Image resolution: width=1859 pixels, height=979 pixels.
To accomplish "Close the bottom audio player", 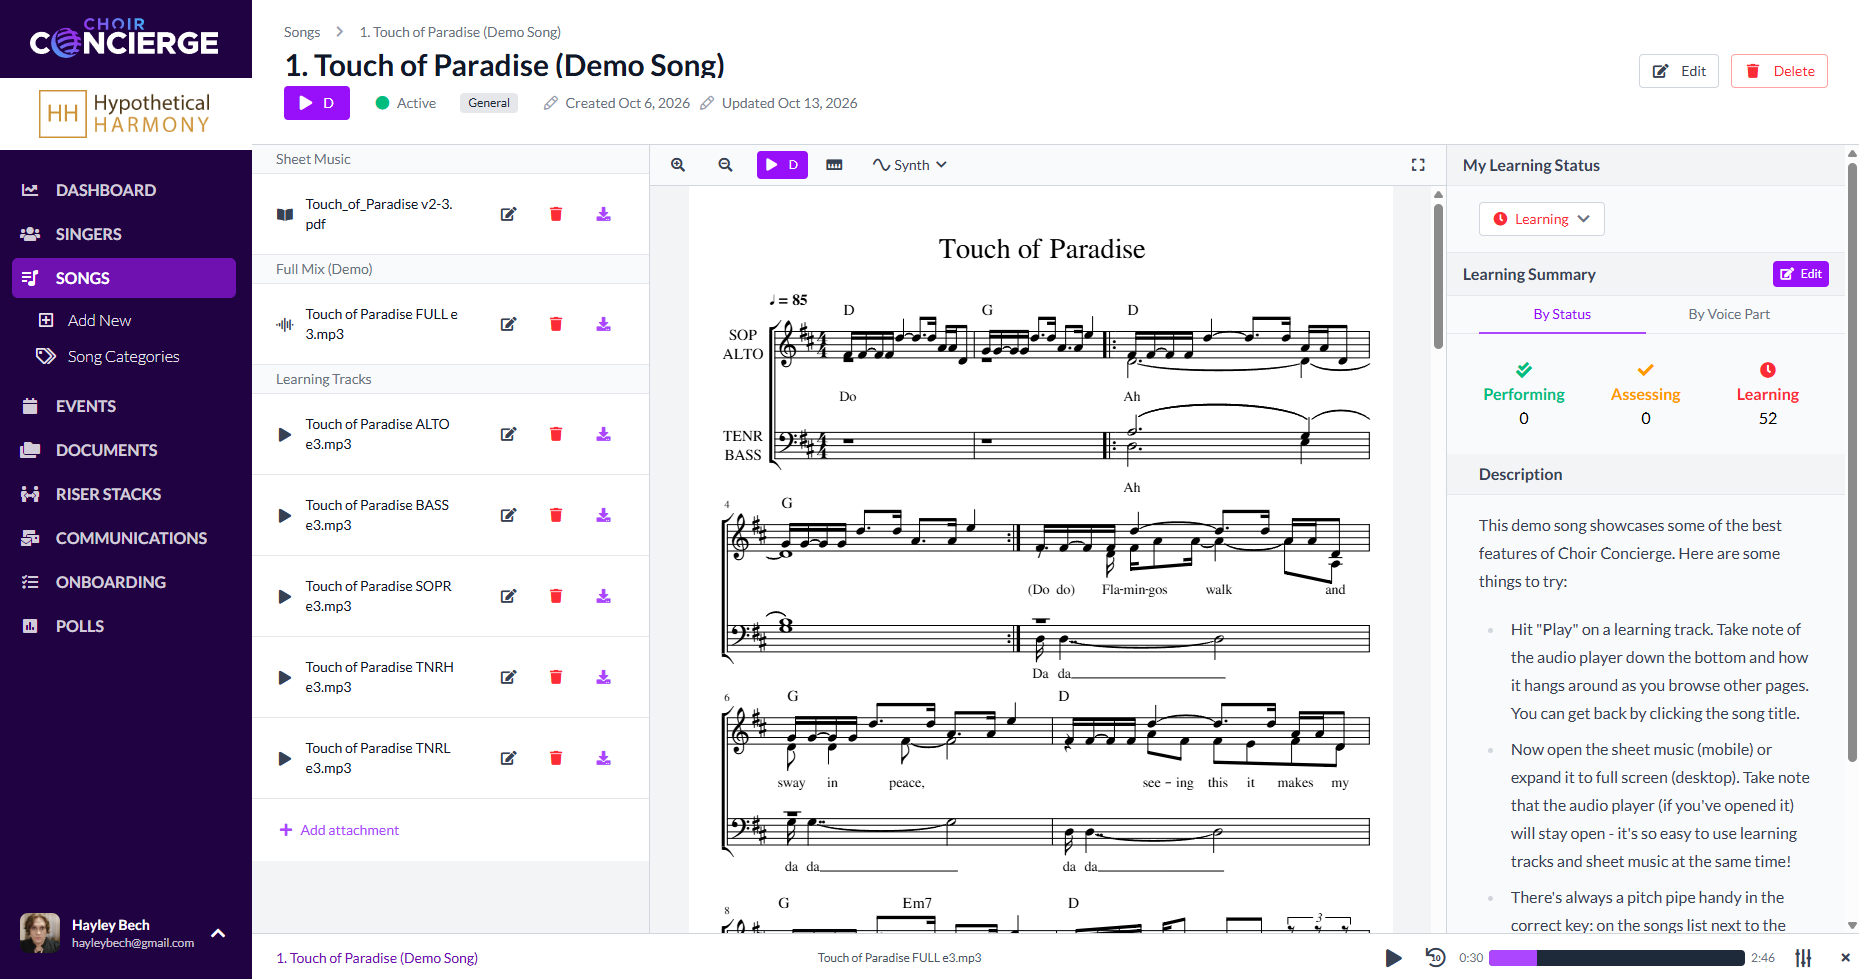I will click(x=1845, y=958).
